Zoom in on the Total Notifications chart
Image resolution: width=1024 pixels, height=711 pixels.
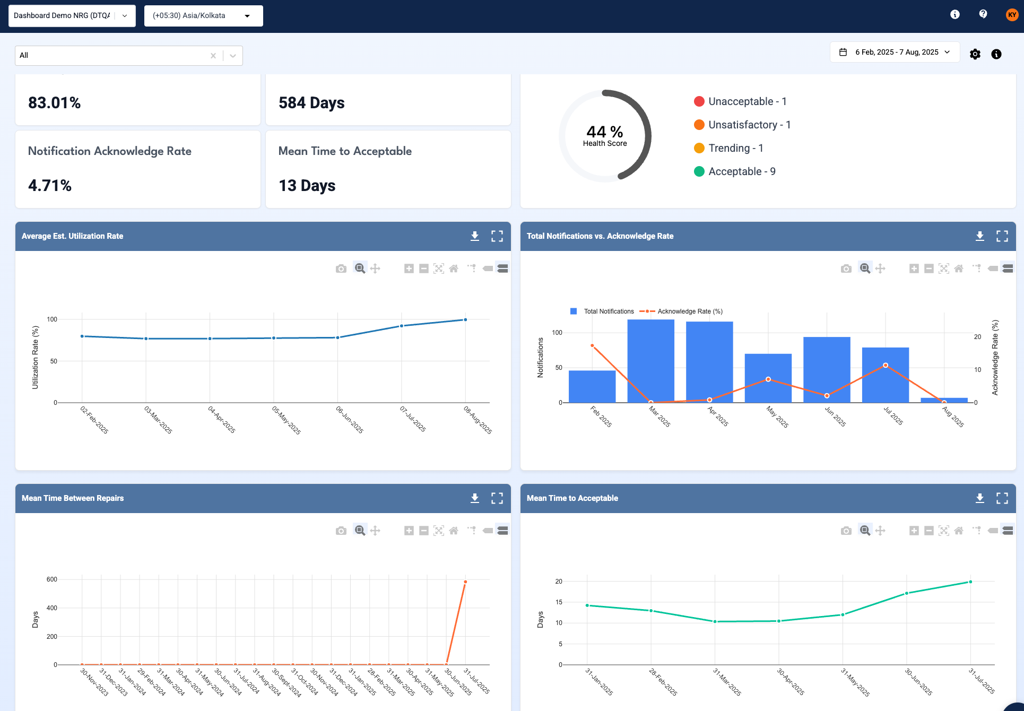click(914, 268)
